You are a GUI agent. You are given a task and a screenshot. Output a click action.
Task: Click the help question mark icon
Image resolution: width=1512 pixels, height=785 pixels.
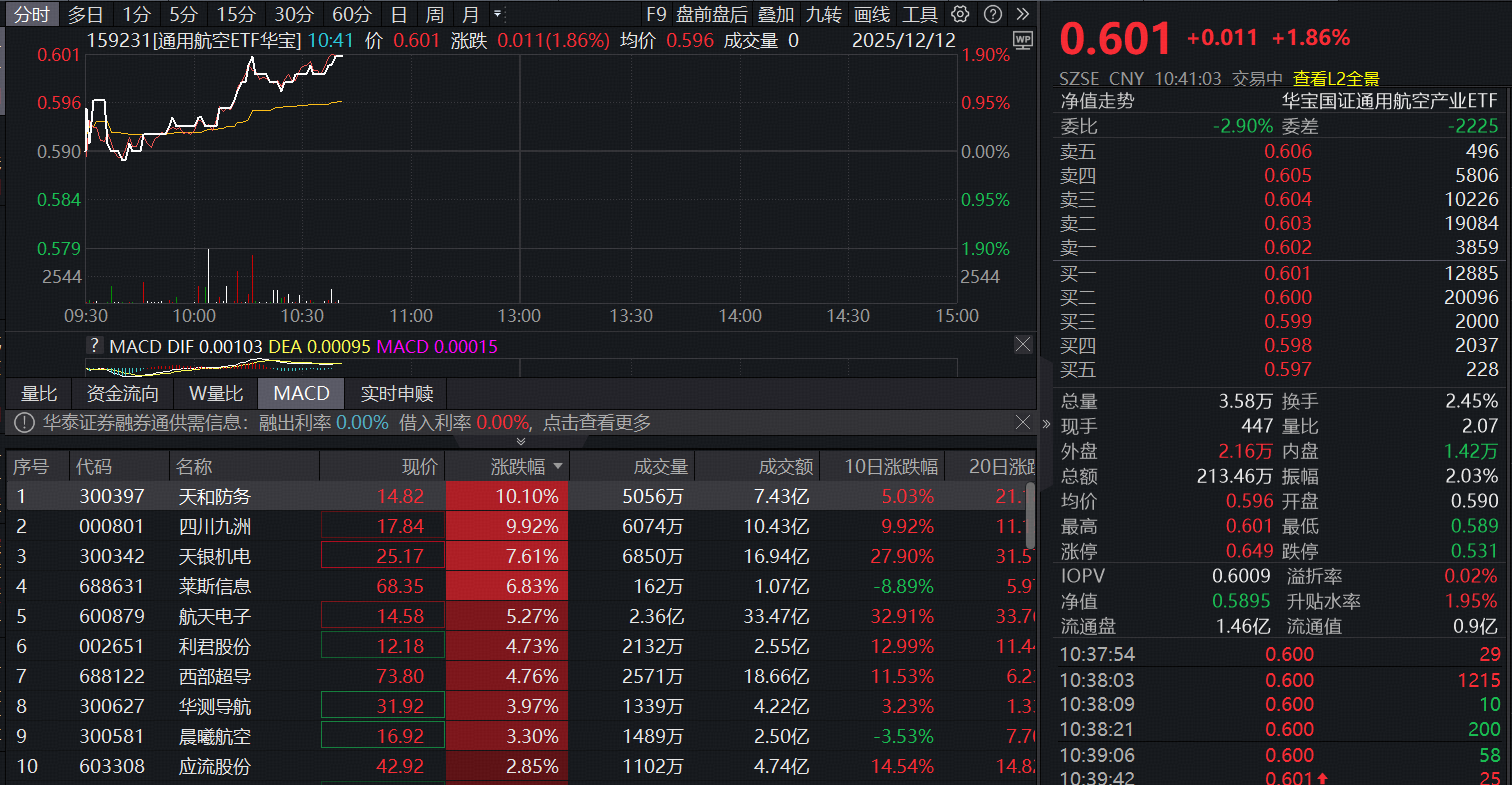(992, 14)
